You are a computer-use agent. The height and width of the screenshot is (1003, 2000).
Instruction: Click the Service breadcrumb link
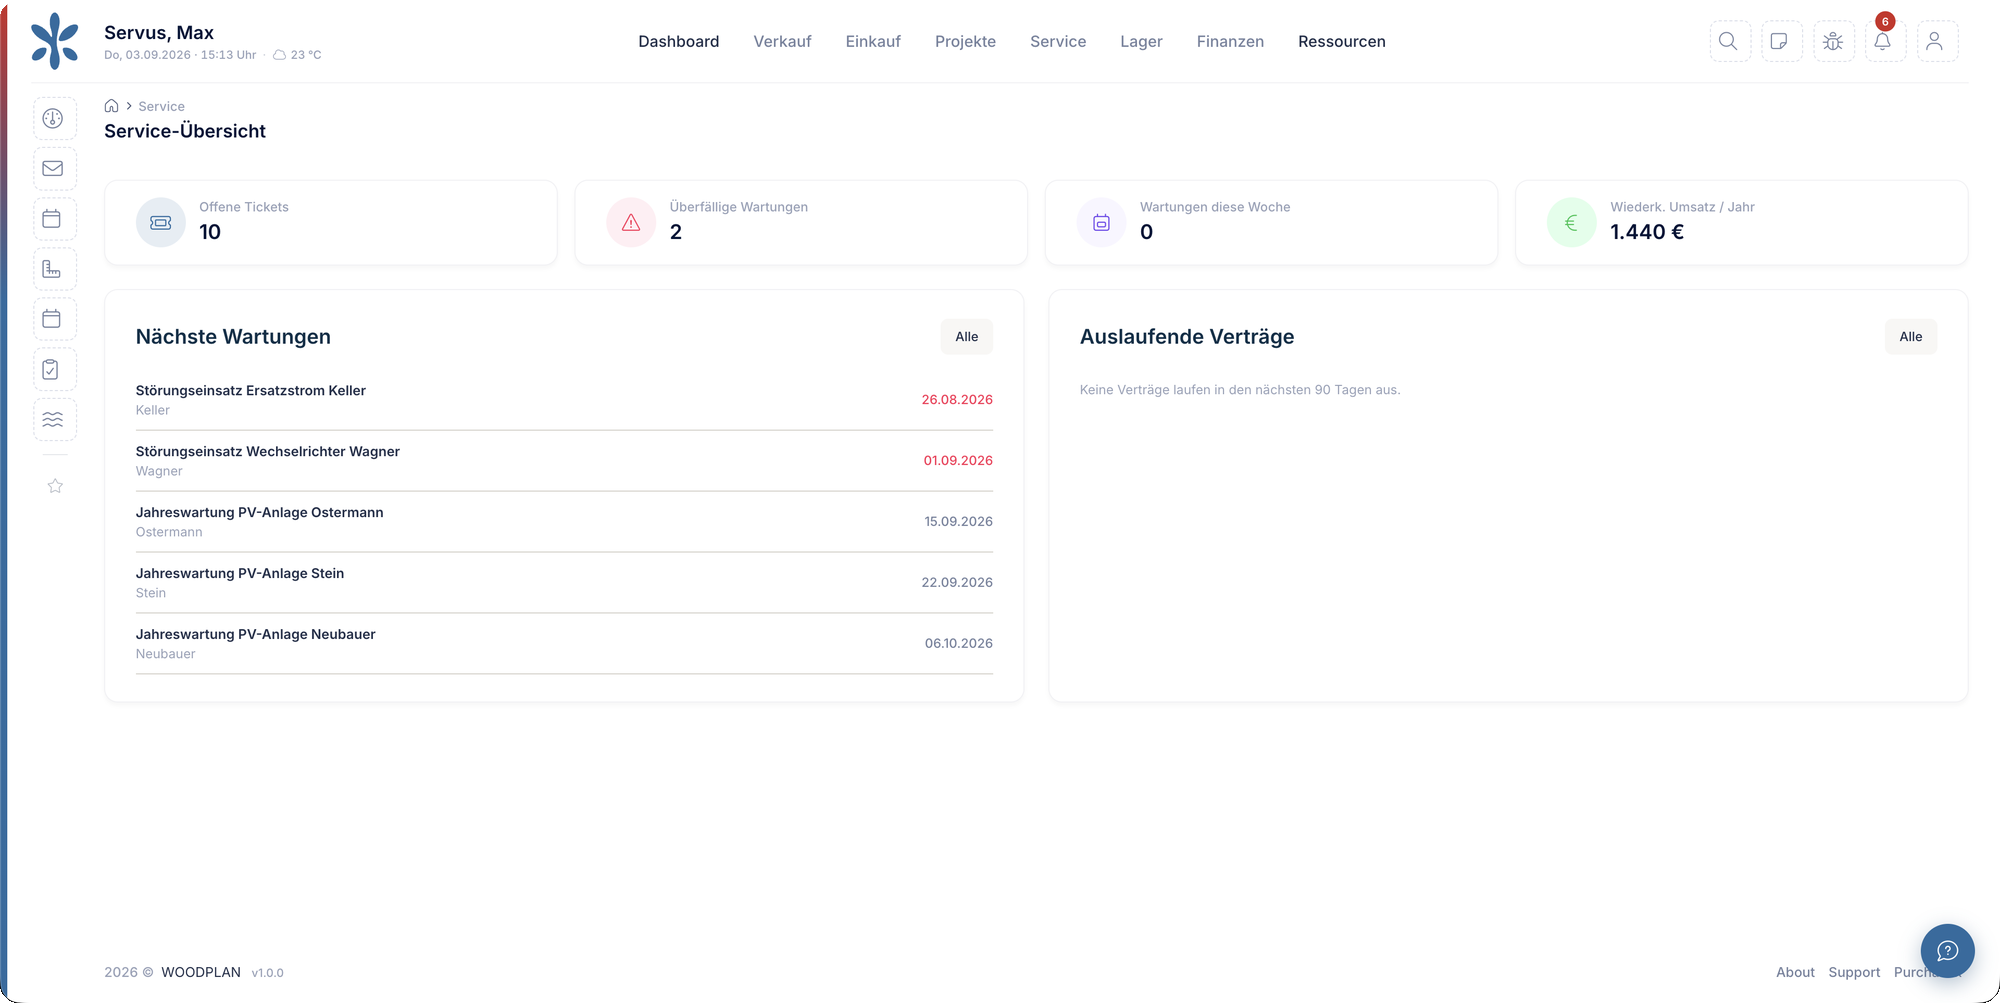[161, 106]
